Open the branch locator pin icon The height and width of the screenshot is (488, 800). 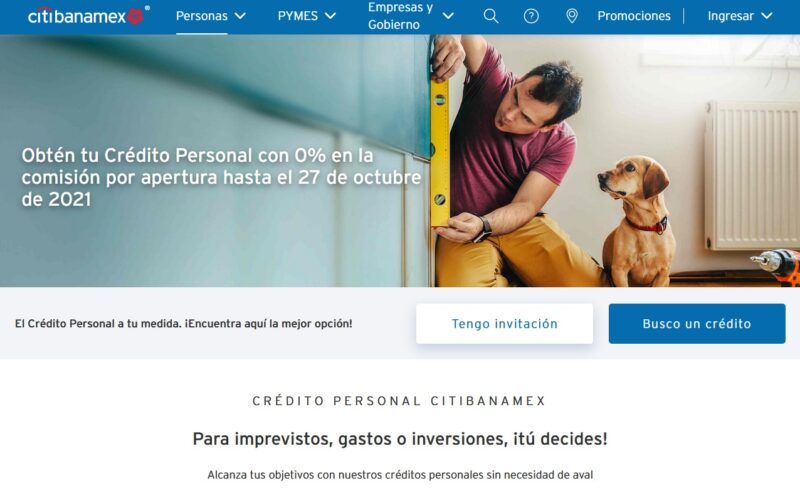point(572,16)
